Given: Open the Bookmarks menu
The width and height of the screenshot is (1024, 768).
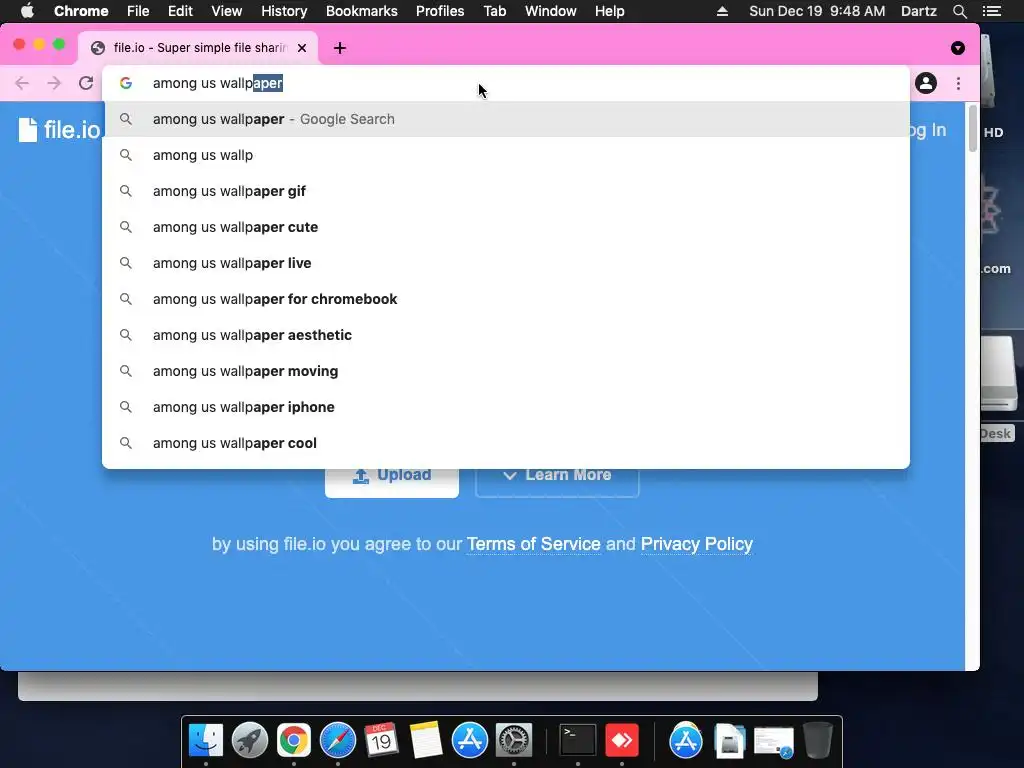Looking at the screenshot, I should (362, 11).
